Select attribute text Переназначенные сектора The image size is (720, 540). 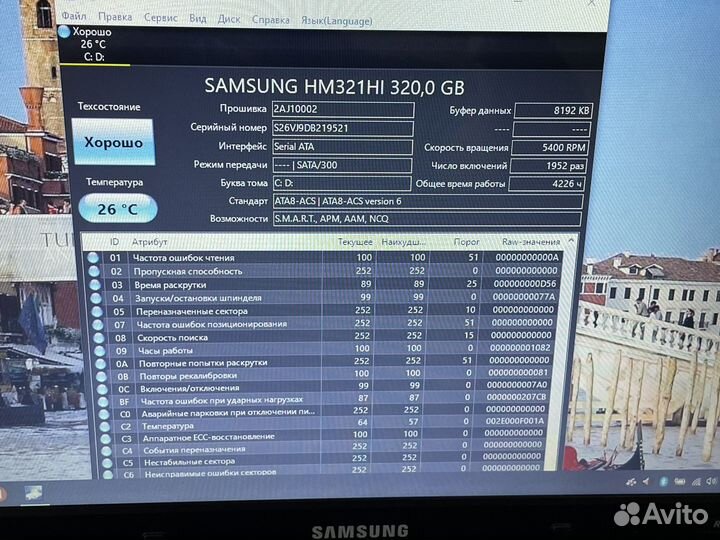(191, 311)
